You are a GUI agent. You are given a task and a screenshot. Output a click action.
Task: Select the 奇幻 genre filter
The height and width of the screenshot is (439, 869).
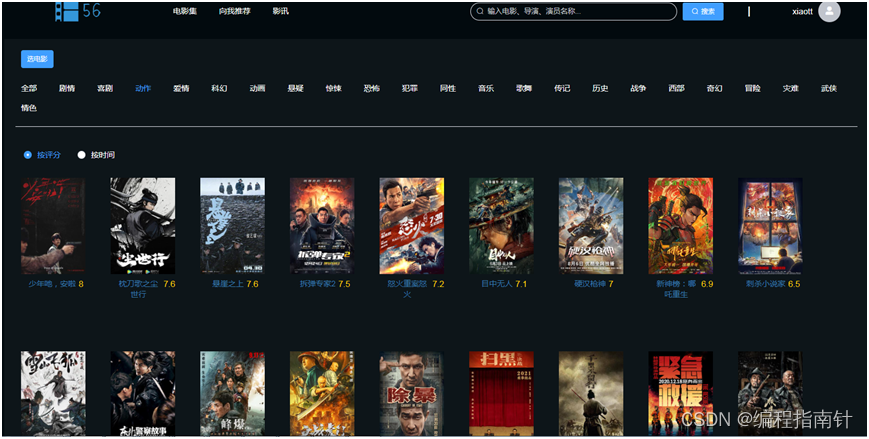point(714,88)
